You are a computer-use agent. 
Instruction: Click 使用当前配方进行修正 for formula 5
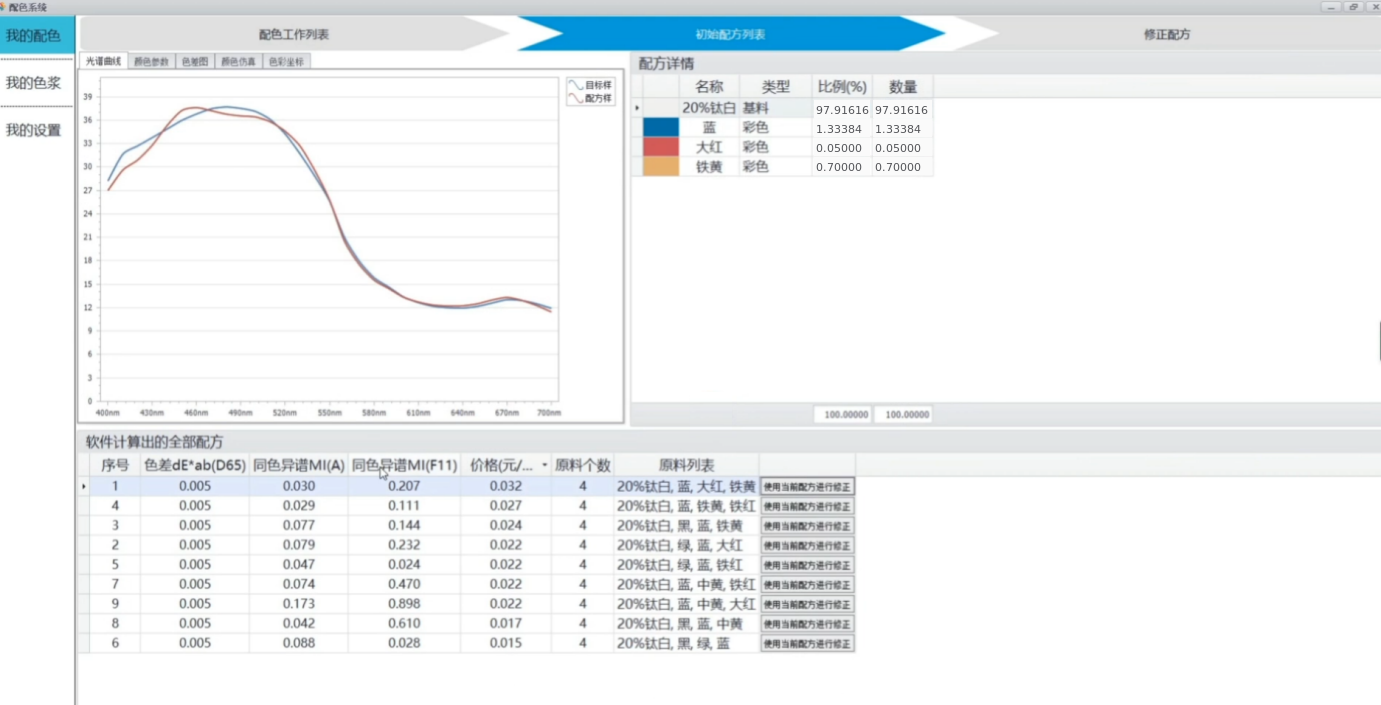[807, 565]
